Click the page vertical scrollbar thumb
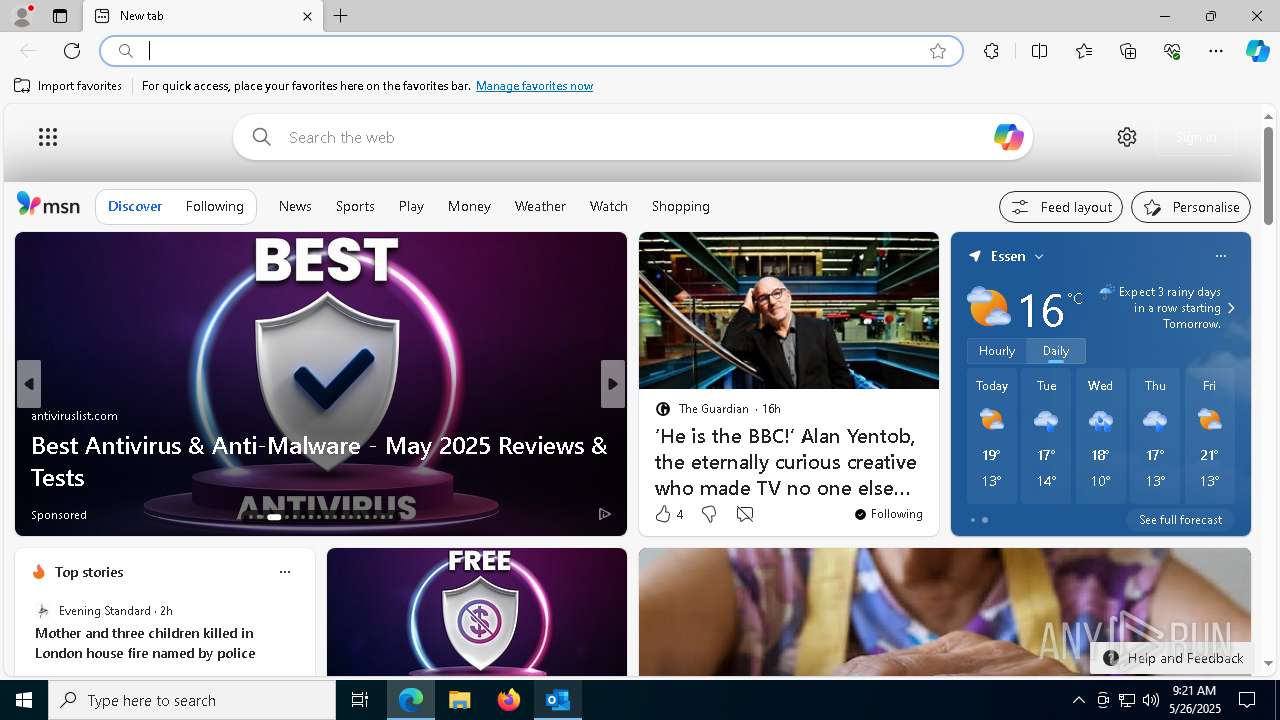This screenshot has height=720, width=1280. [1268, 175]
